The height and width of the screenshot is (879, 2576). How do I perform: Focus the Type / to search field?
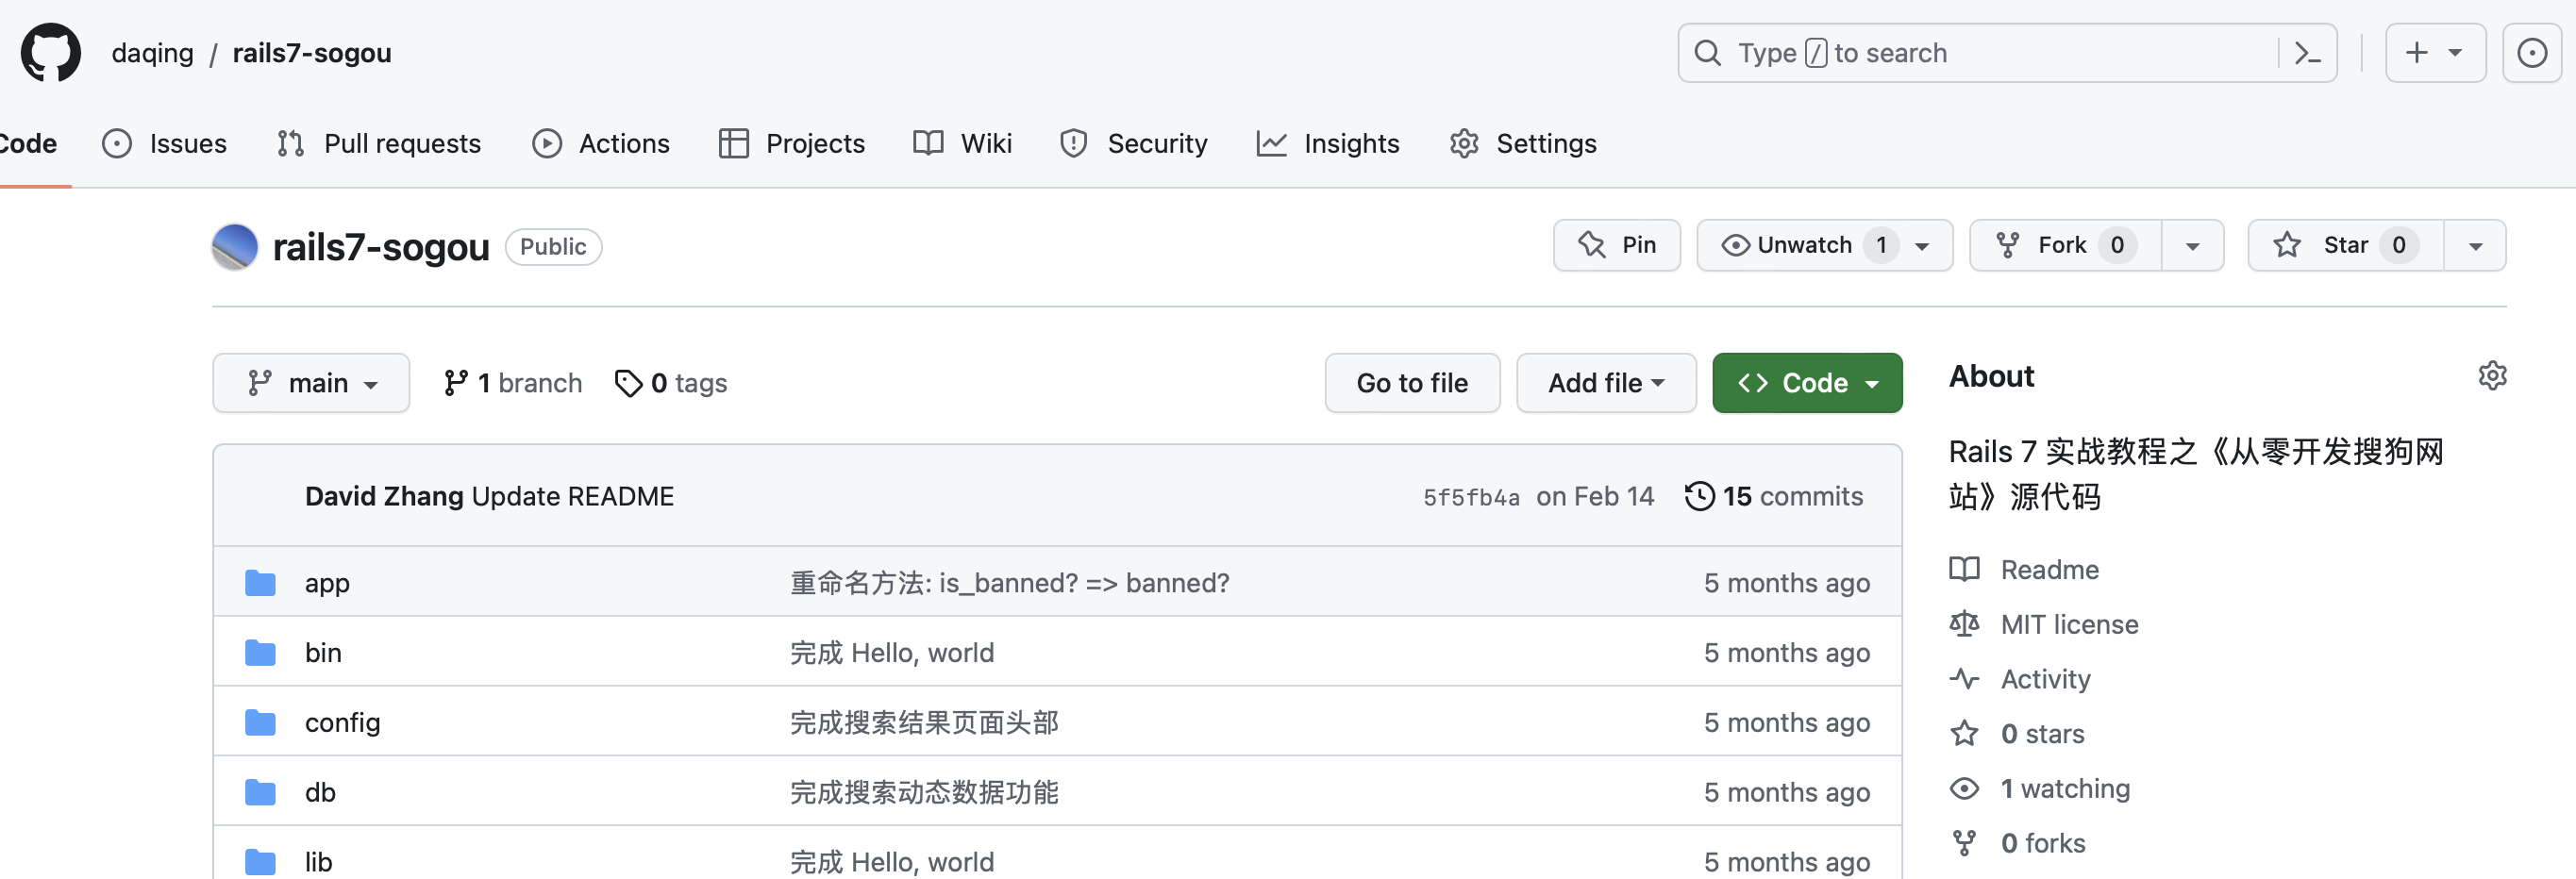pos(2007,53)
